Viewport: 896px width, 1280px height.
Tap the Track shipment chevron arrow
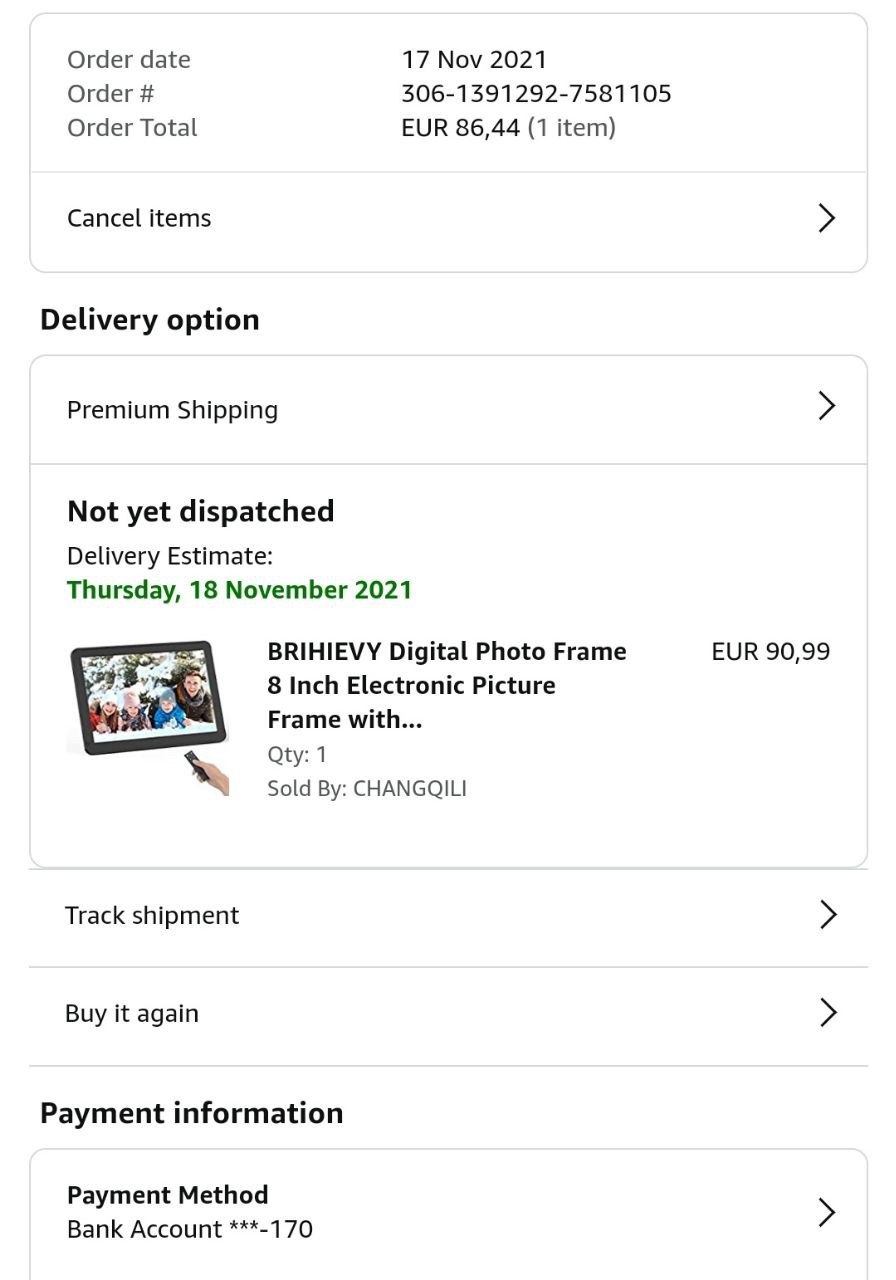[827, 914]
